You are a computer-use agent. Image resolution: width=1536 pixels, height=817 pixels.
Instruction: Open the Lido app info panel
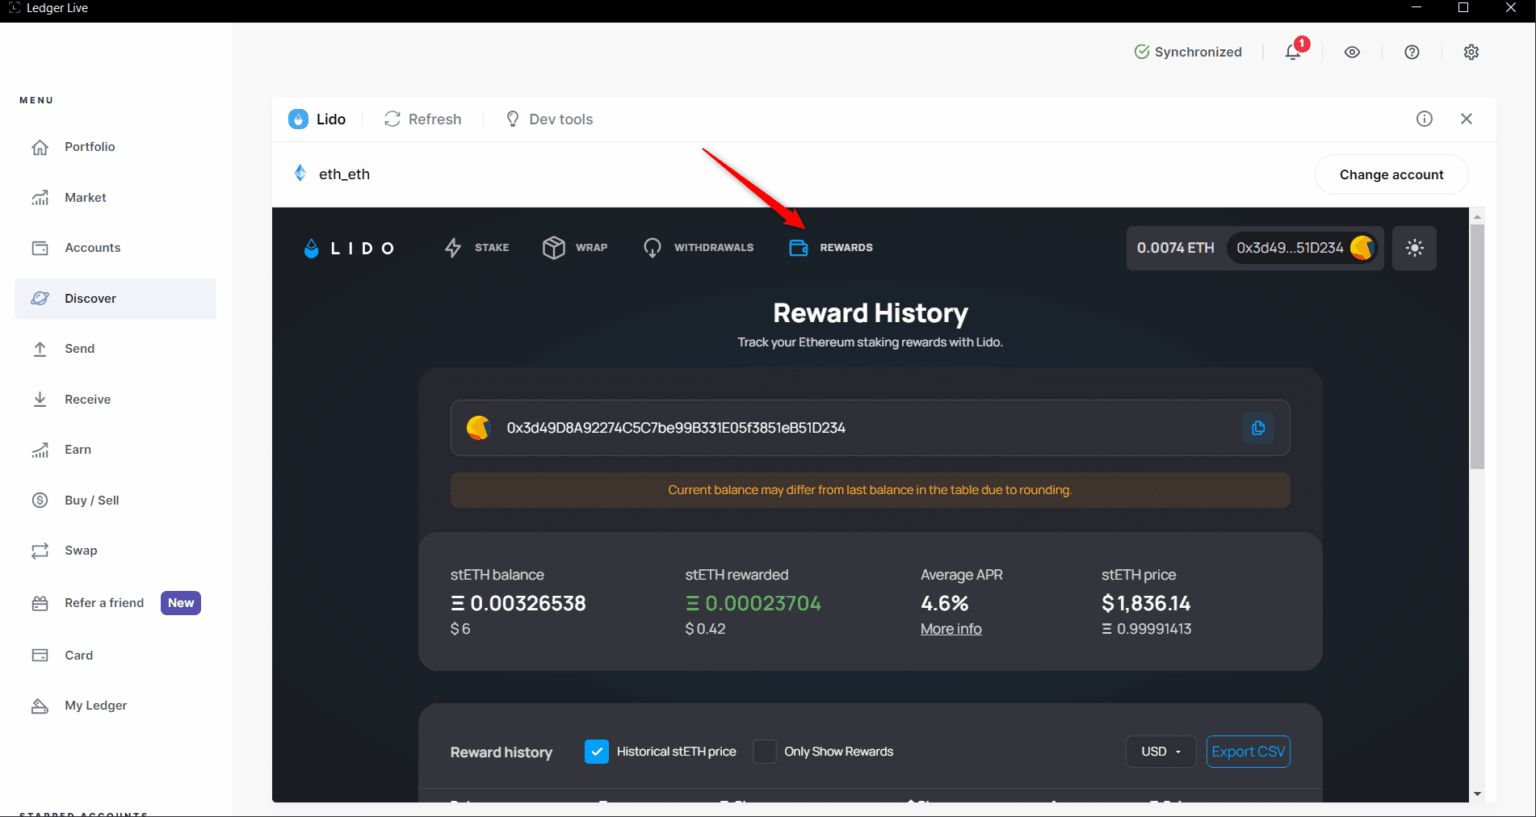point(1424,118)
